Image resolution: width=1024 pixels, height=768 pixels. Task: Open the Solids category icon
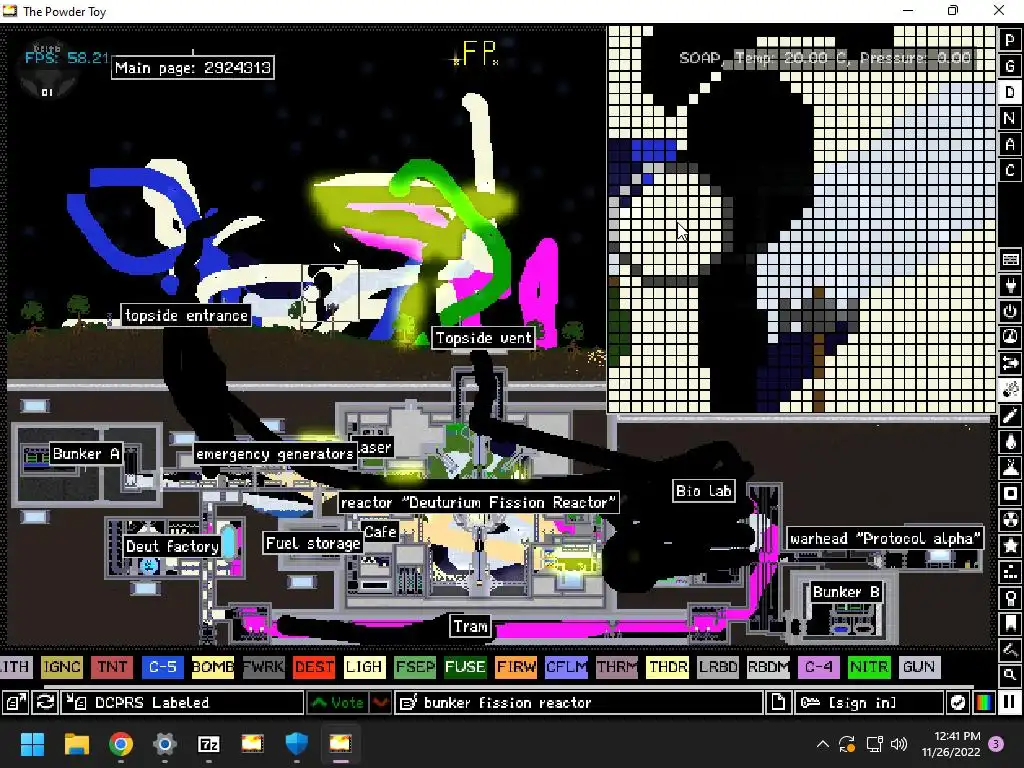pos(1010,494)
